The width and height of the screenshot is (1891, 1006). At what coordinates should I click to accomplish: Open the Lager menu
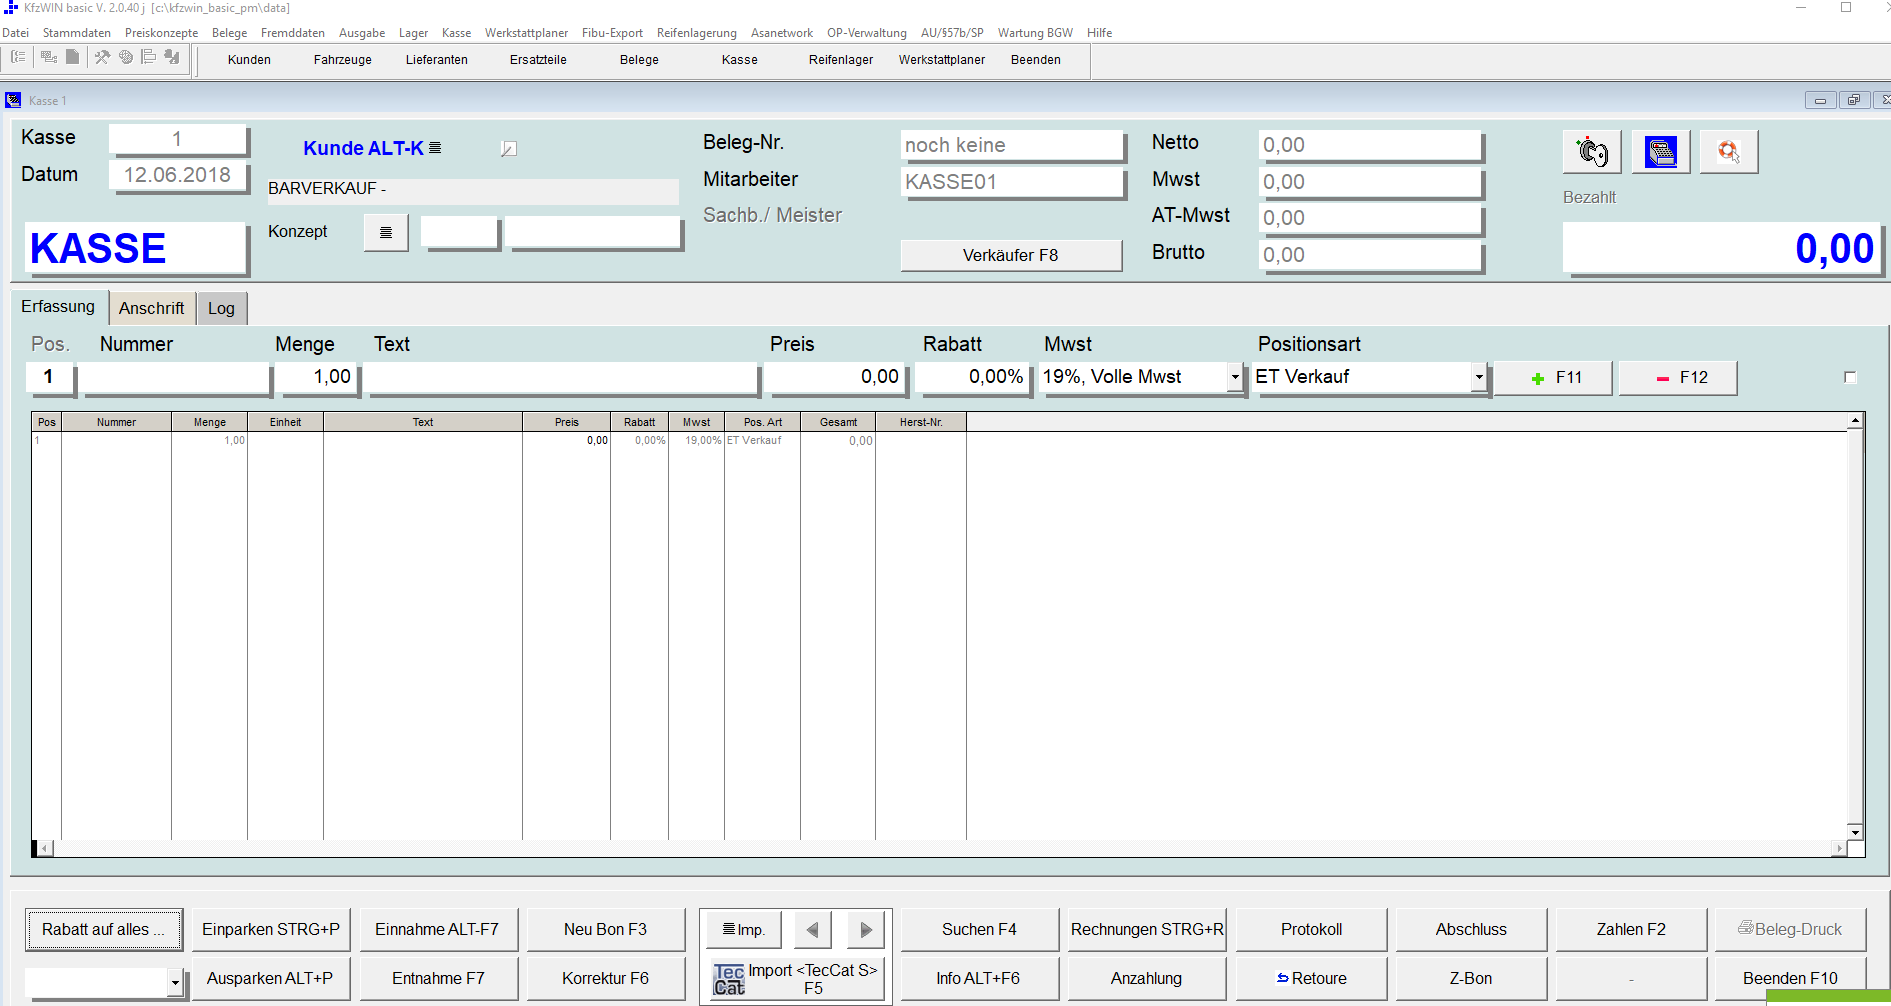(413, 33)
